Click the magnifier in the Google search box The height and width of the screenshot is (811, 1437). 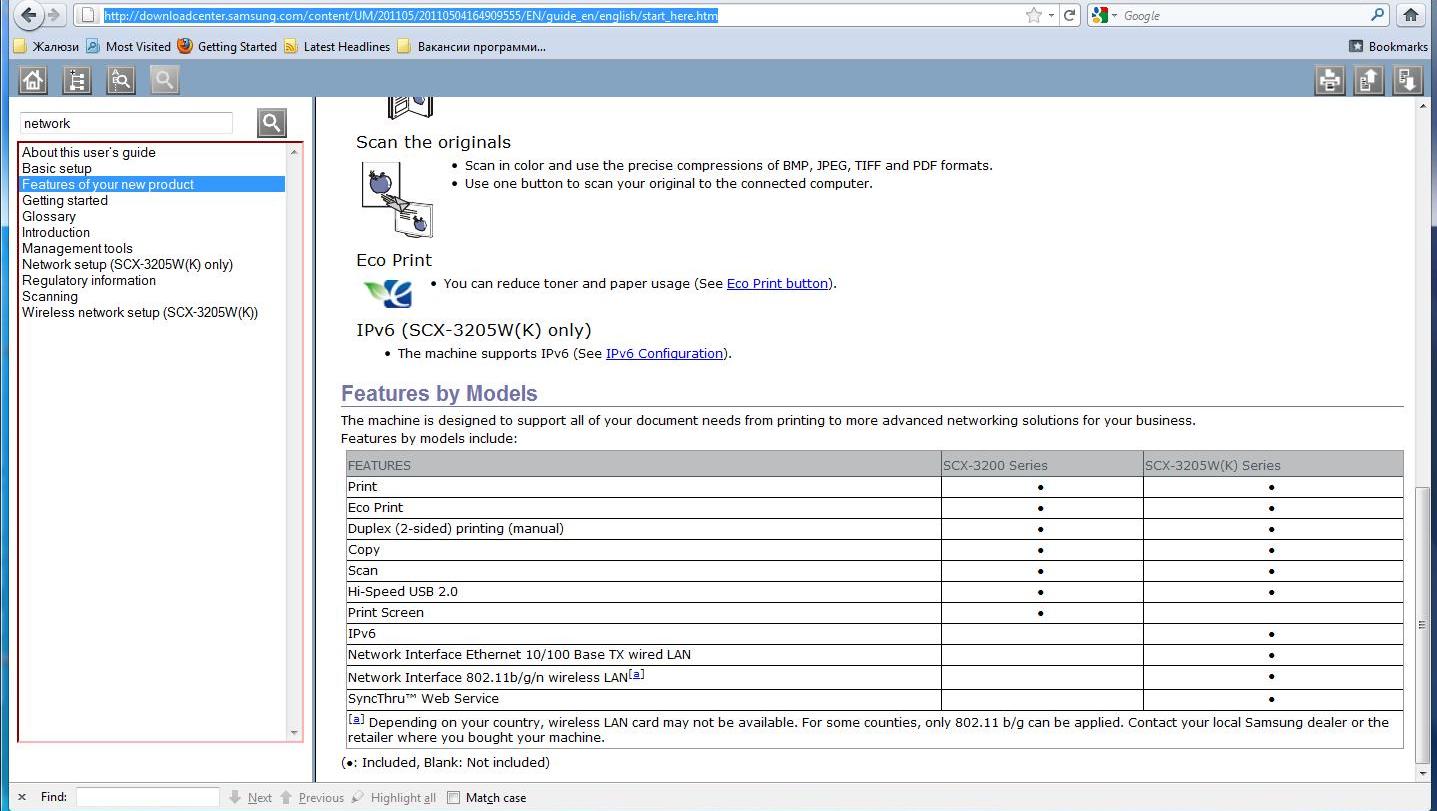(1377, 15)
